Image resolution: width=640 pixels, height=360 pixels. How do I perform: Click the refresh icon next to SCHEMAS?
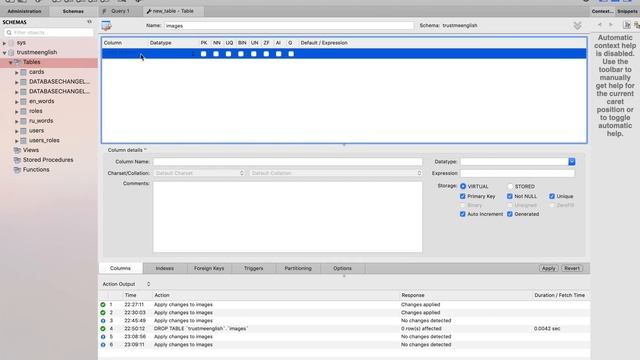pyautogui.click(x=89, y=22)
